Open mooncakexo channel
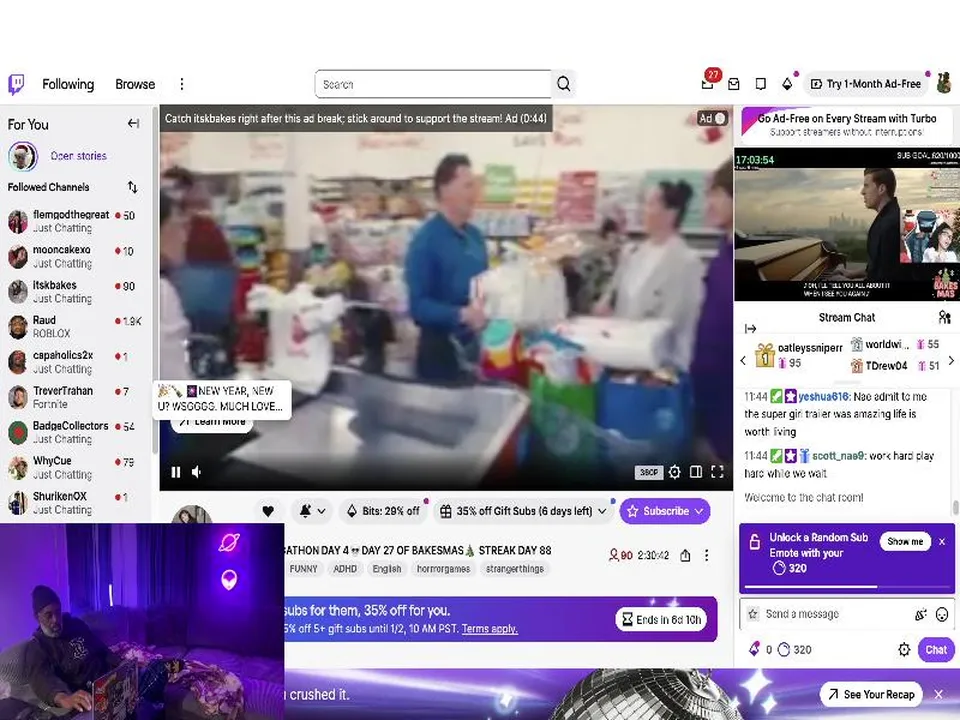 [75, 257]
